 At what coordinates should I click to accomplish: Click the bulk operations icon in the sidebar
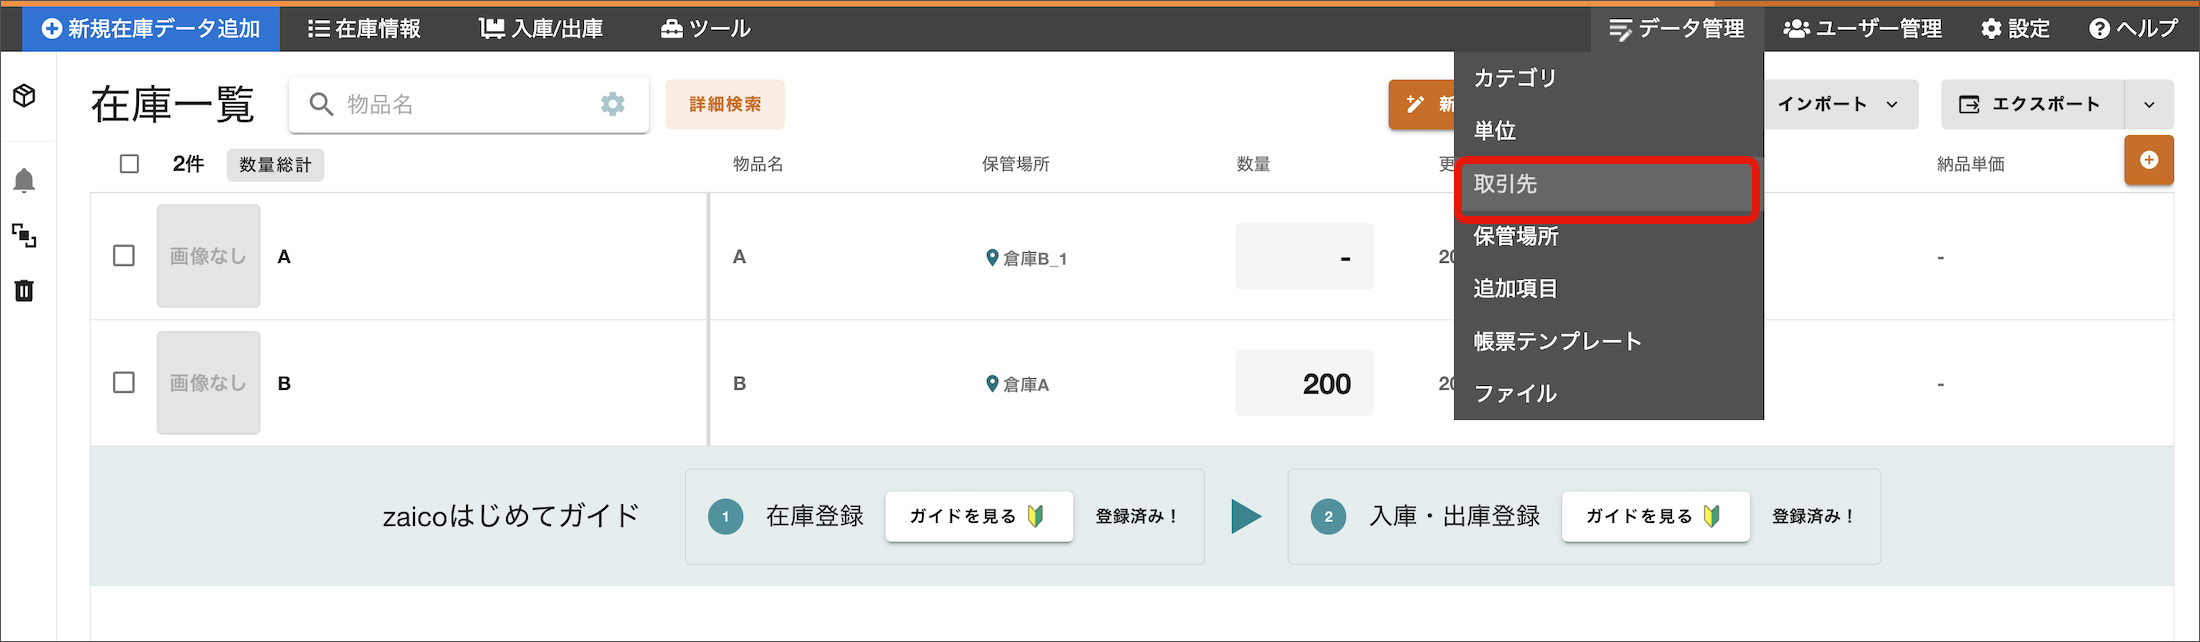click(25, 237)
